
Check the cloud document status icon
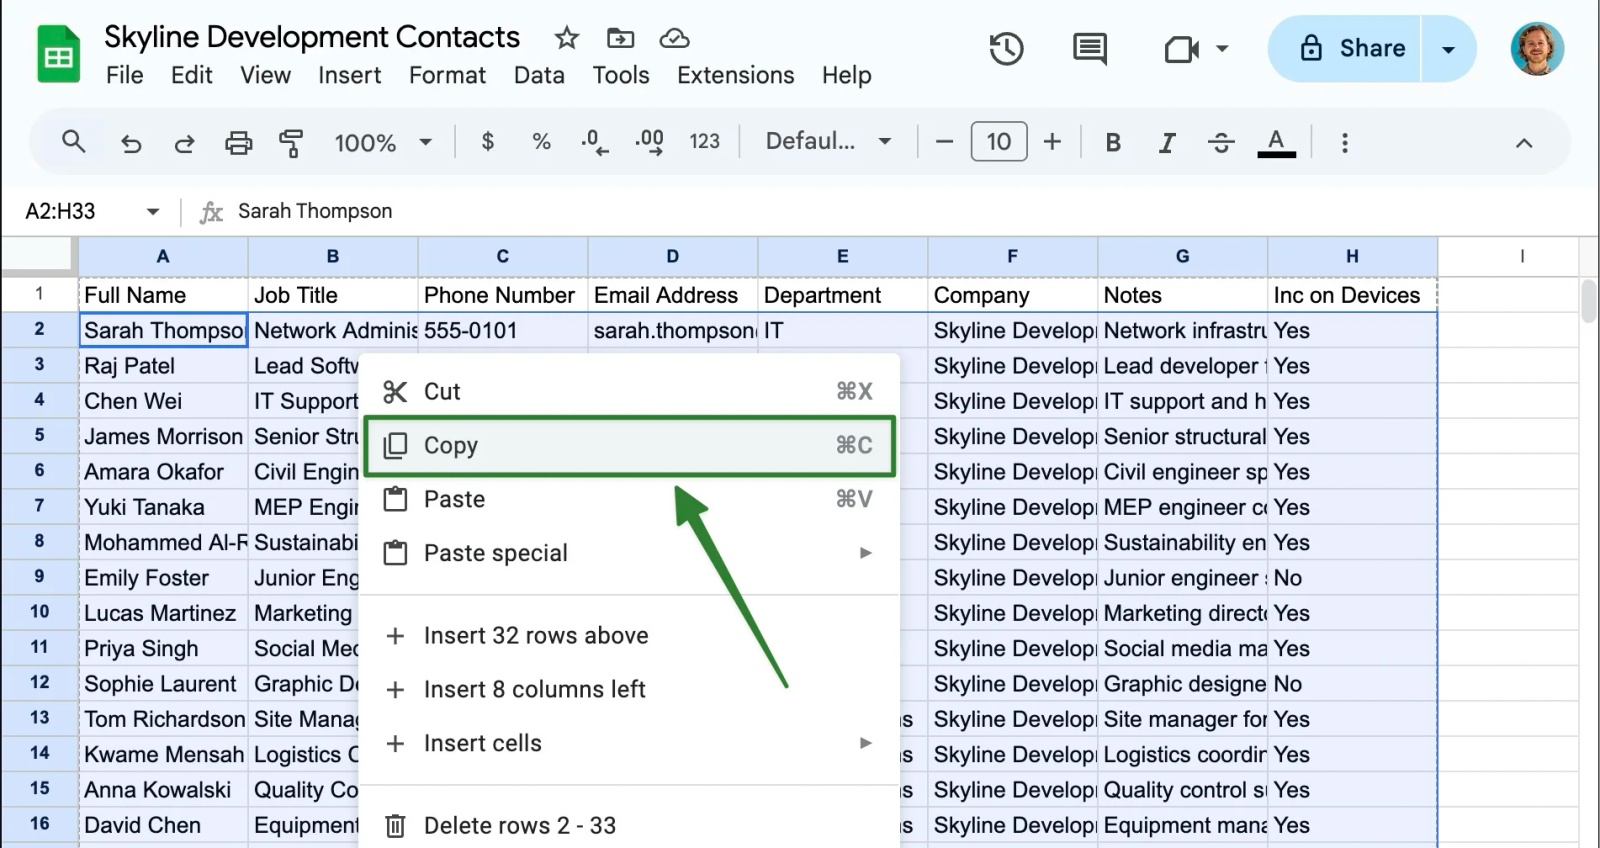(674, 38)
